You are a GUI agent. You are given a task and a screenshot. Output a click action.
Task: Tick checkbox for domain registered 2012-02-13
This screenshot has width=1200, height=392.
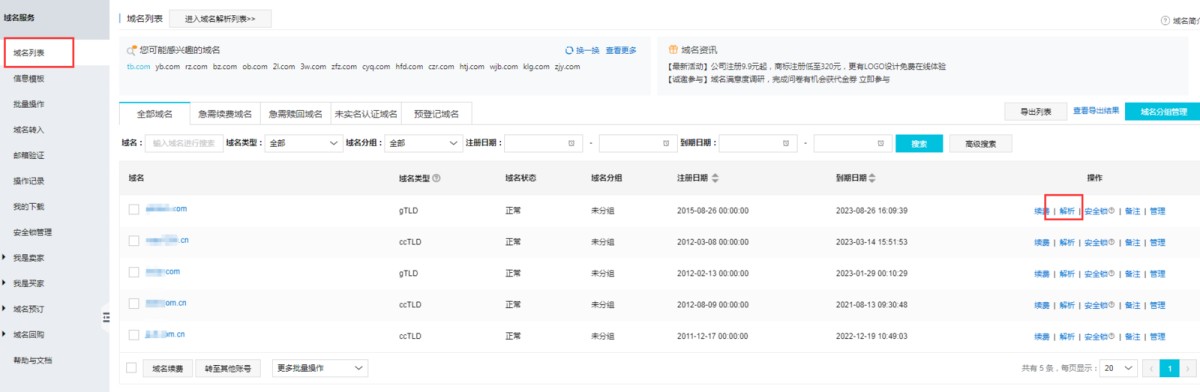[134, 272]
